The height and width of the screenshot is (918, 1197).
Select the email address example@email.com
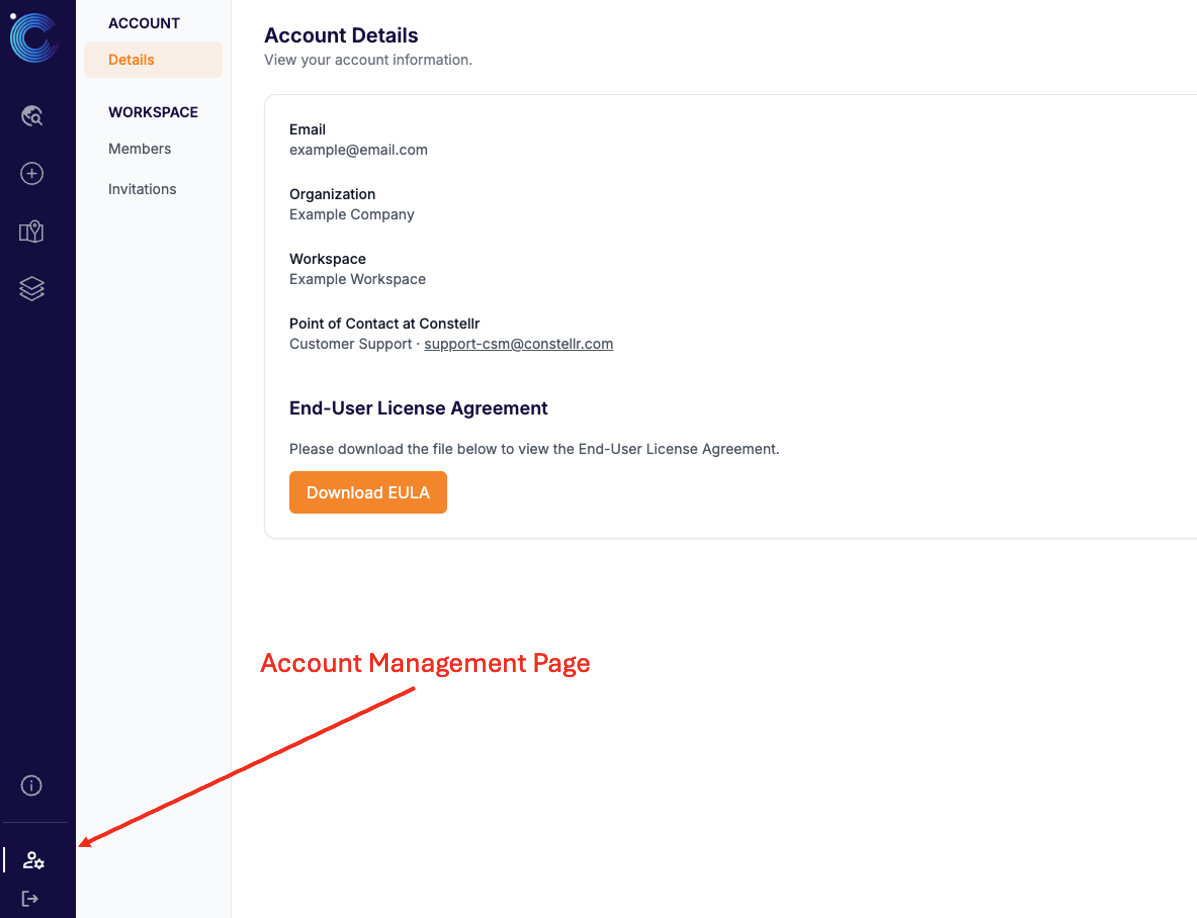(358, 149)
